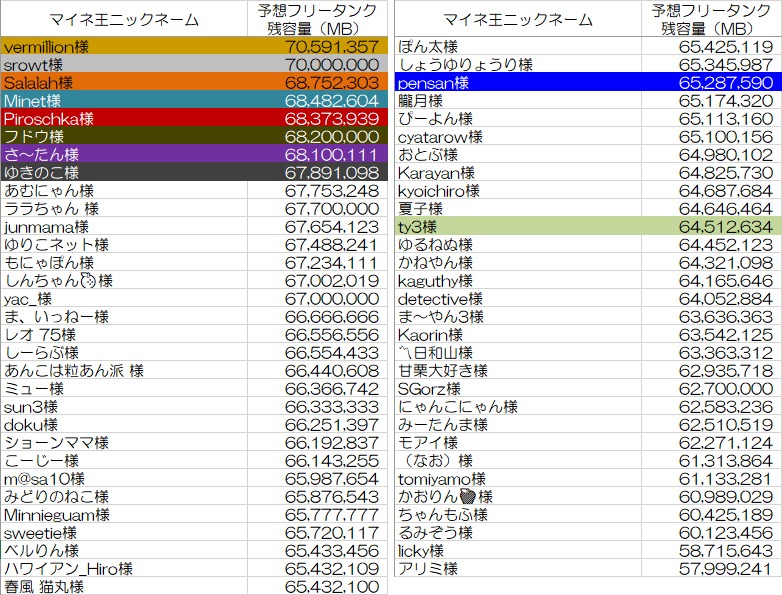This screenshot has height=595, width=782.
Task: Click the green-highlighted ty3様 cell
Action: (517, 227)
